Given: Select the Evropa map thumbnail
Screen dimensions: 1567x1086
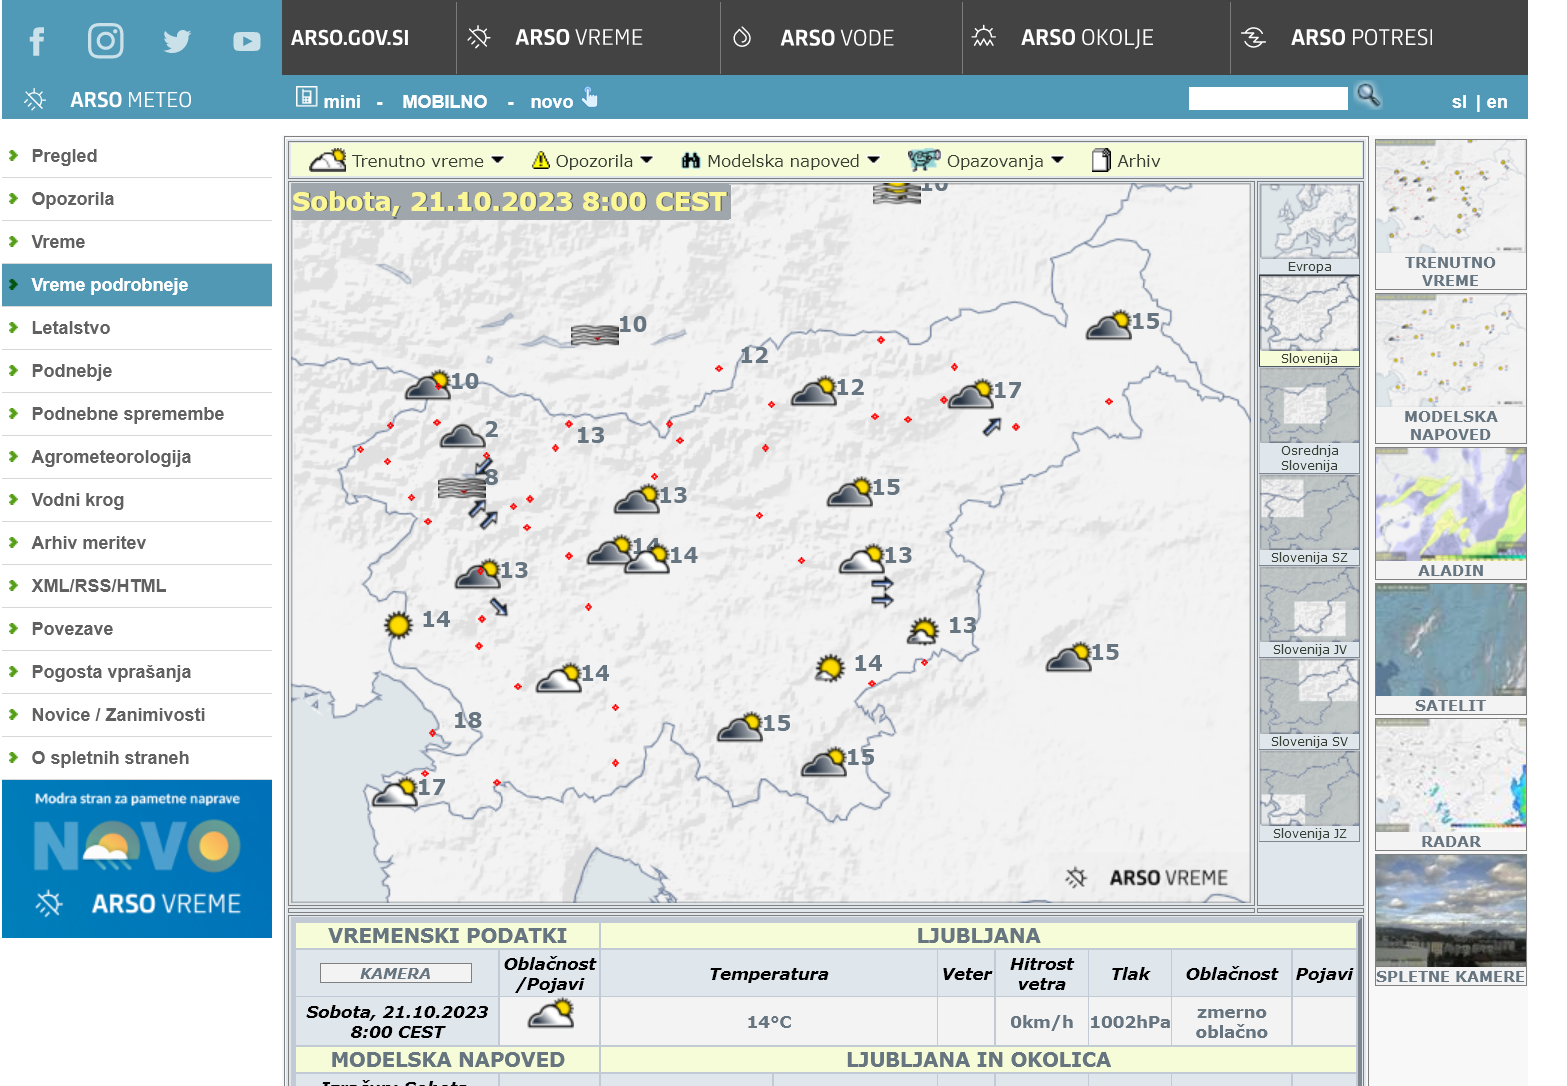Looking at the screenshot, I should [1309, 229].
